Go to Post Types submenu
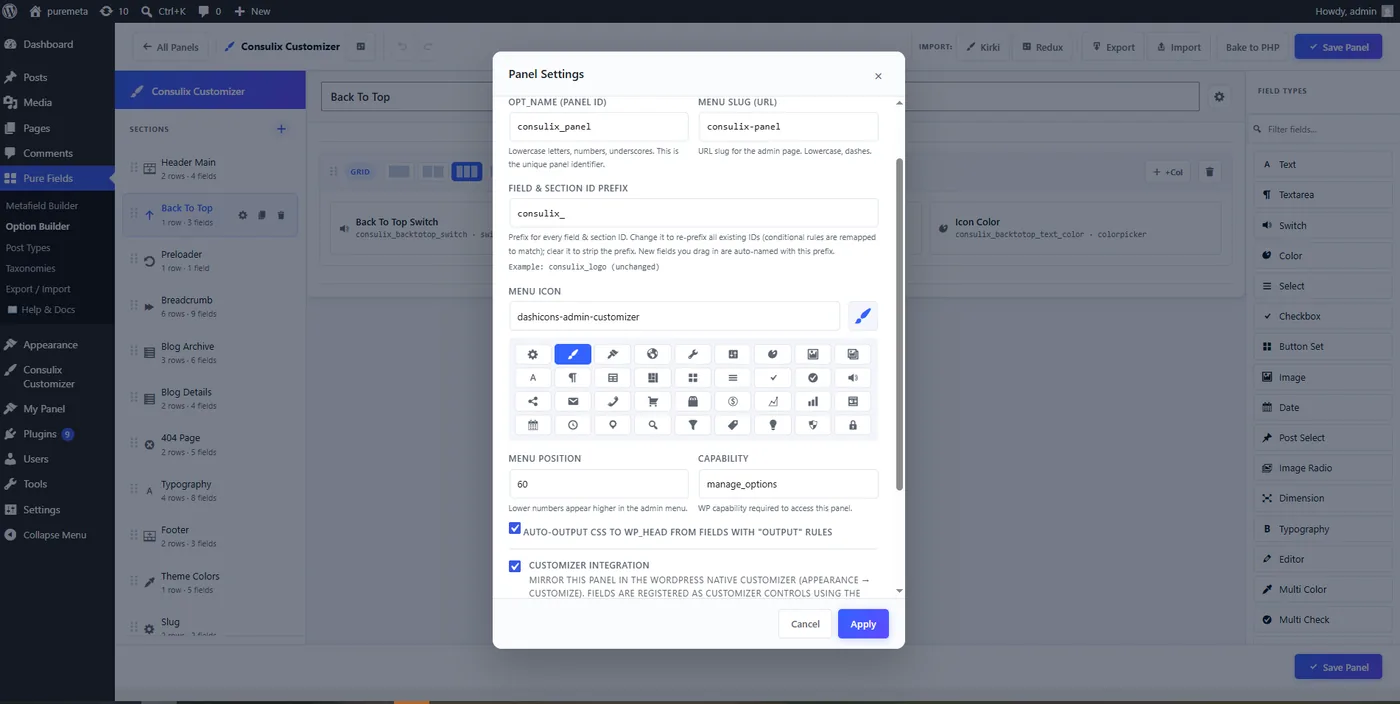The image size is (1400, 704). coord(28,248)
